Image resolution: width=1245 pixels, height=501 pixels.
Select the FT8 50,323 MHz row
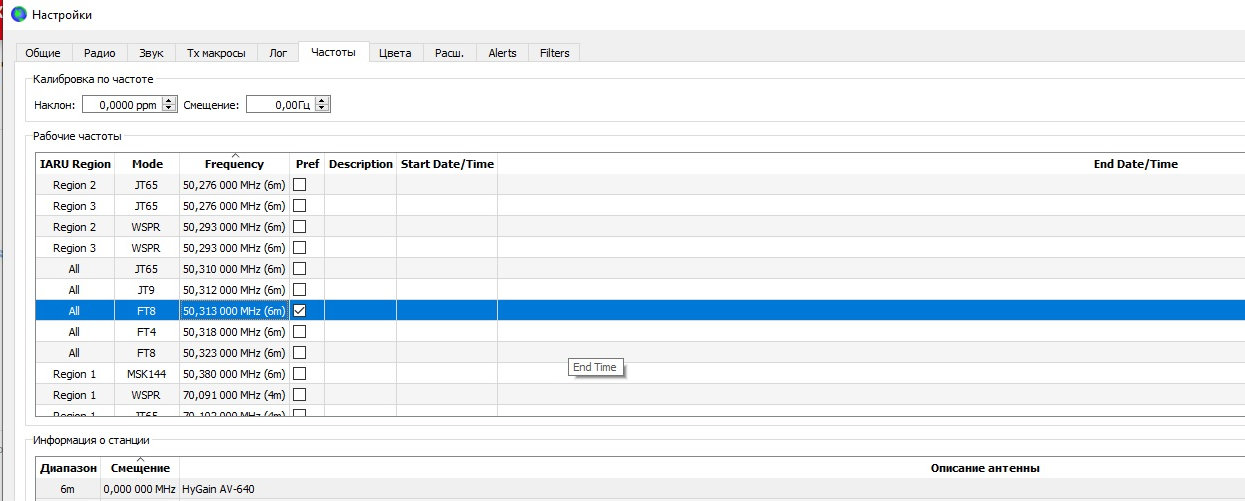tap(147, 353)
